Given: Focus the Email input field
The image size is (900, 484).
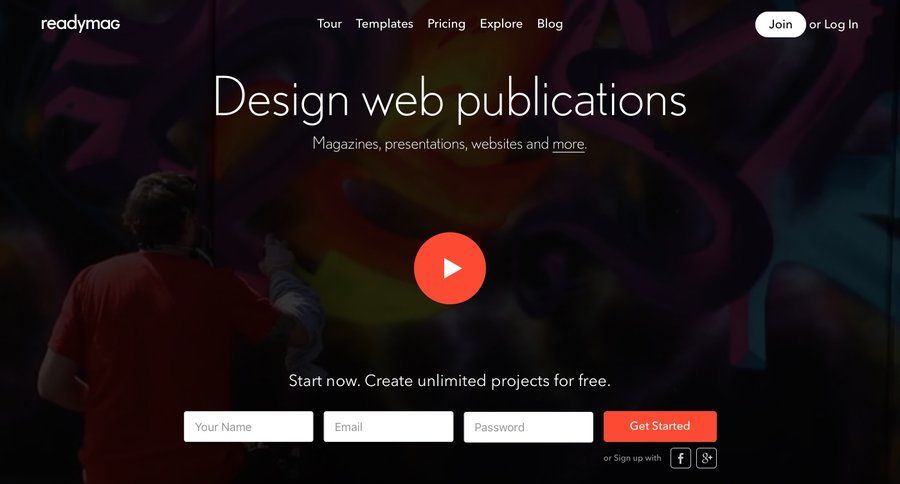Looking at the screenshot, I should point(389,427).
